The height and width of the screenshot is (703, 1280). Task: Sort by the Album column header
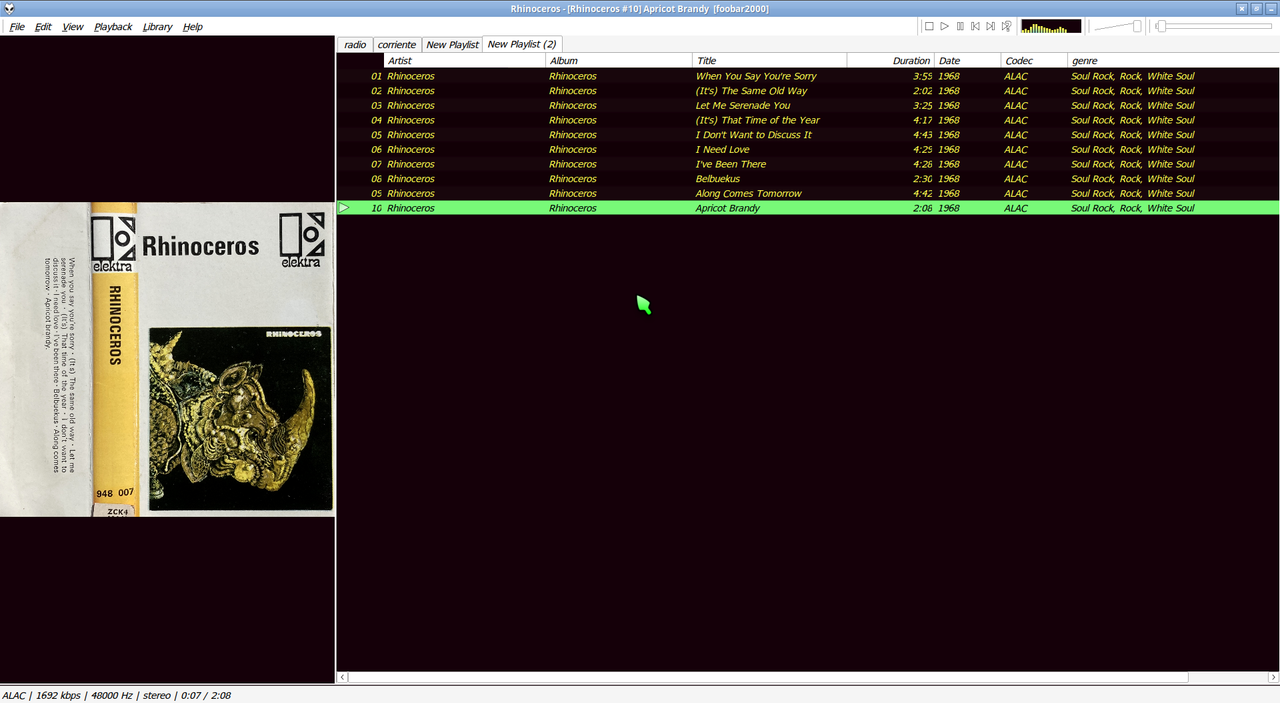[x=618, y=61]
